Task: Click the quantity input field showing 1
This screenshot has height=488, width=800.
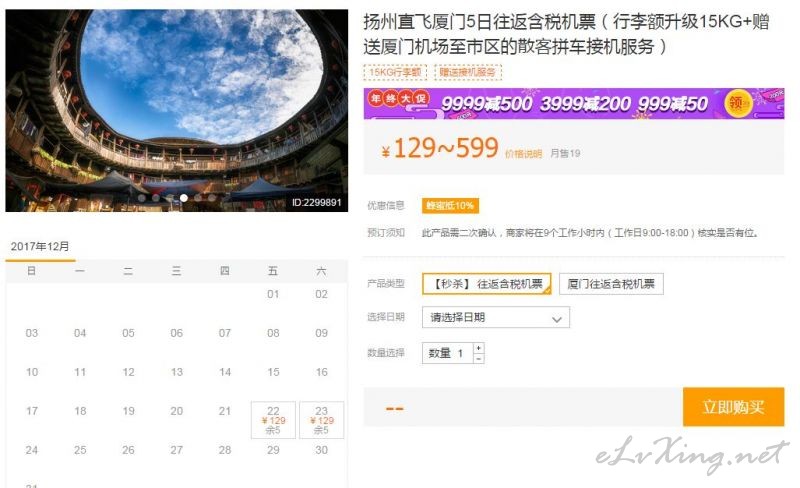Action: [x=448, y=353]
